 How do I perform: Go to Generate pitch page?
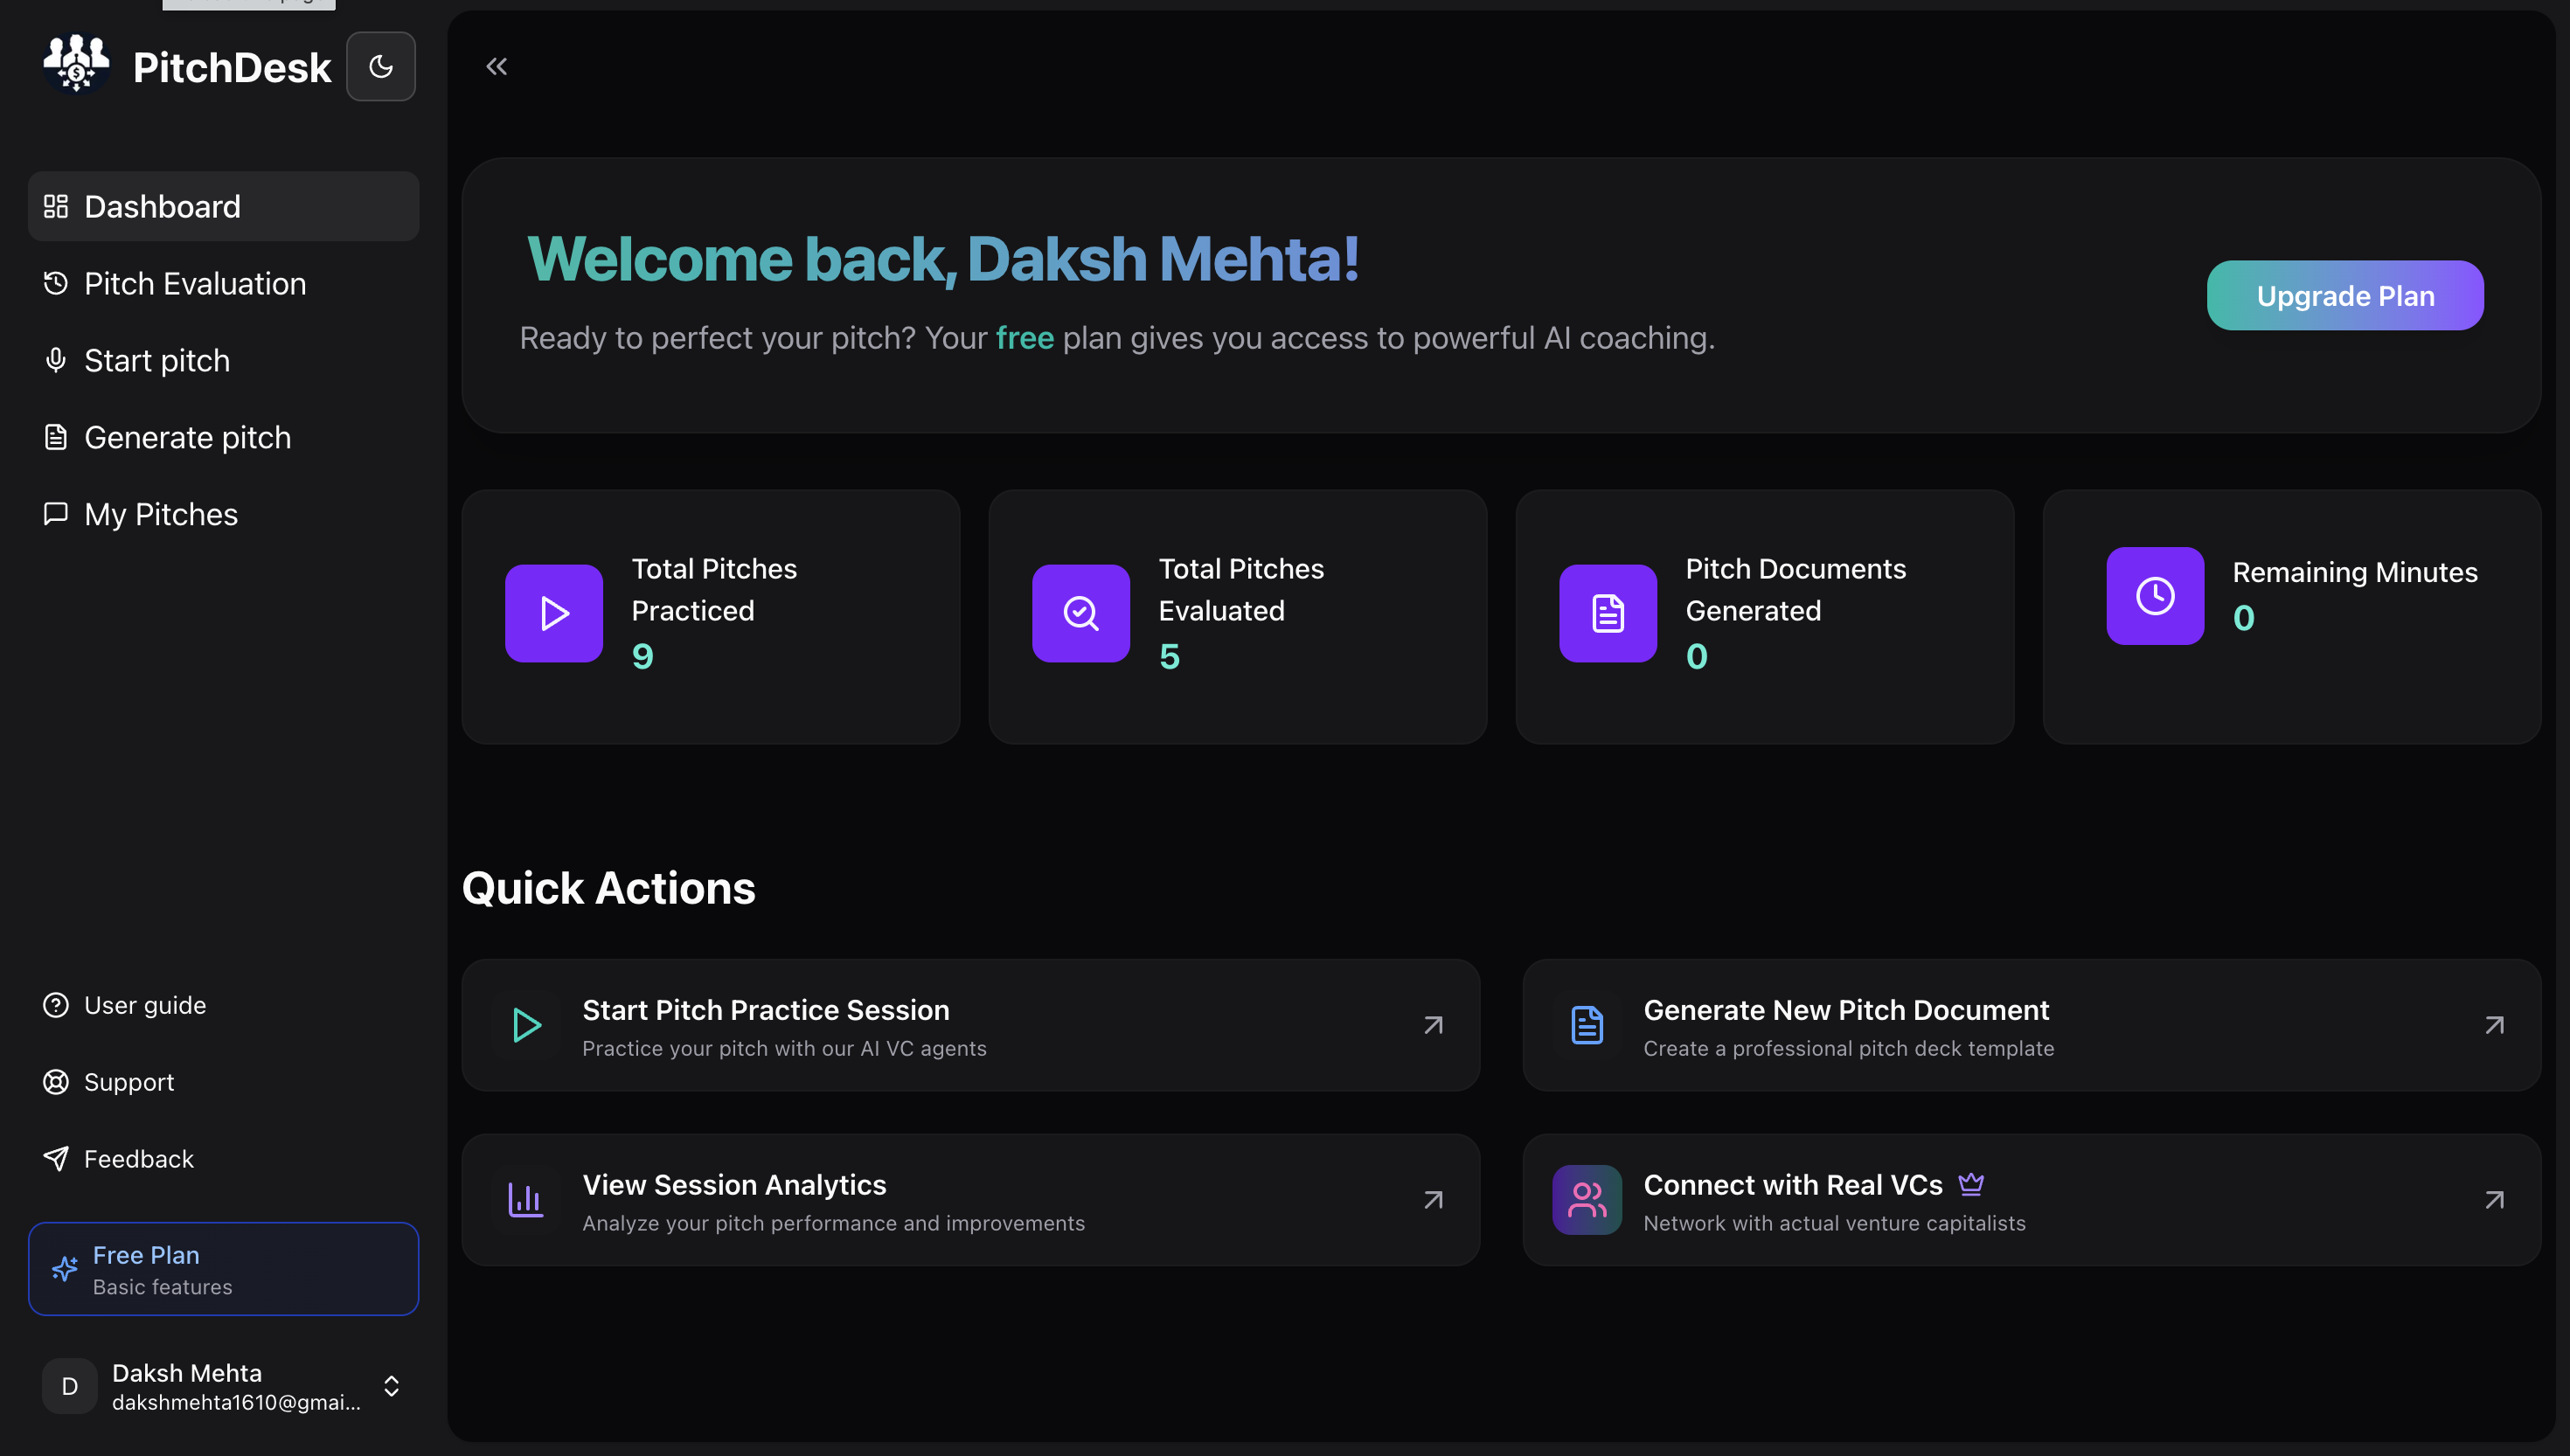(x=187, y=438)
